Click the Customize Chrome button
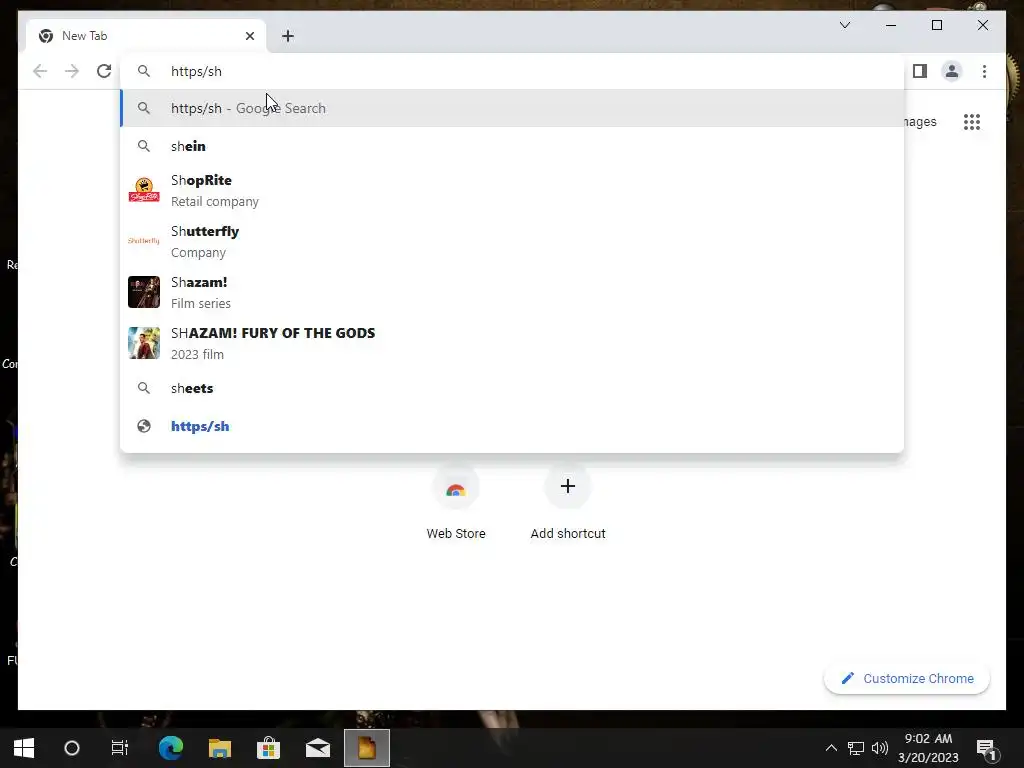 tap(906, 679)
